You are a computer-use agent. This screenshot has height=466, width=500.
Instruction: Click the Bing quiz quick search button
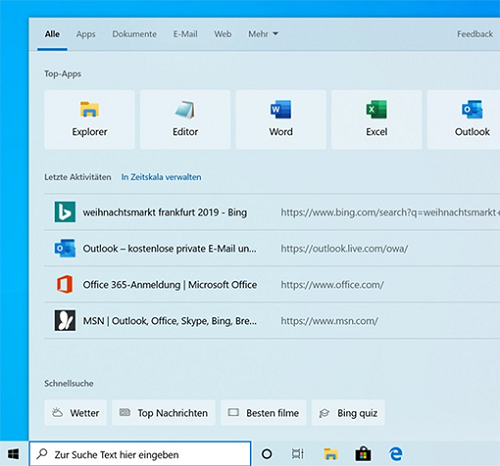(x=348, y=413)
